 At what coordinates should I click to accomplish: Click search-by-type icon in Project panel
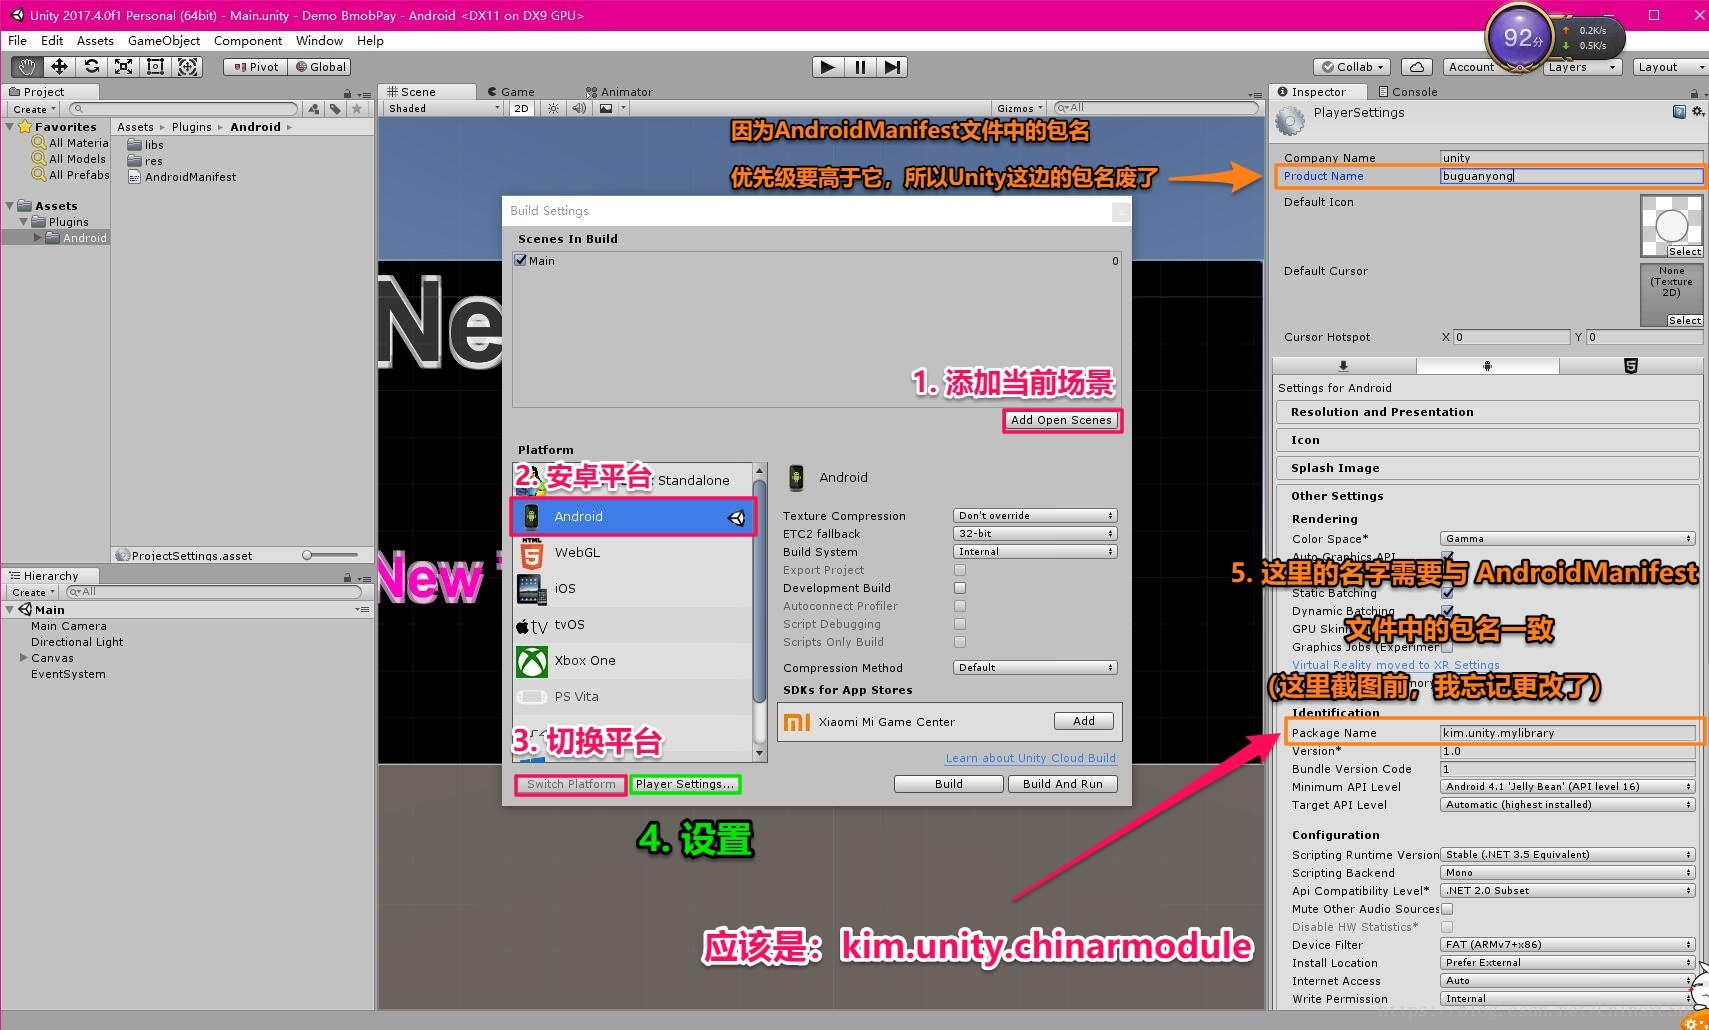(x=314, y=109)
